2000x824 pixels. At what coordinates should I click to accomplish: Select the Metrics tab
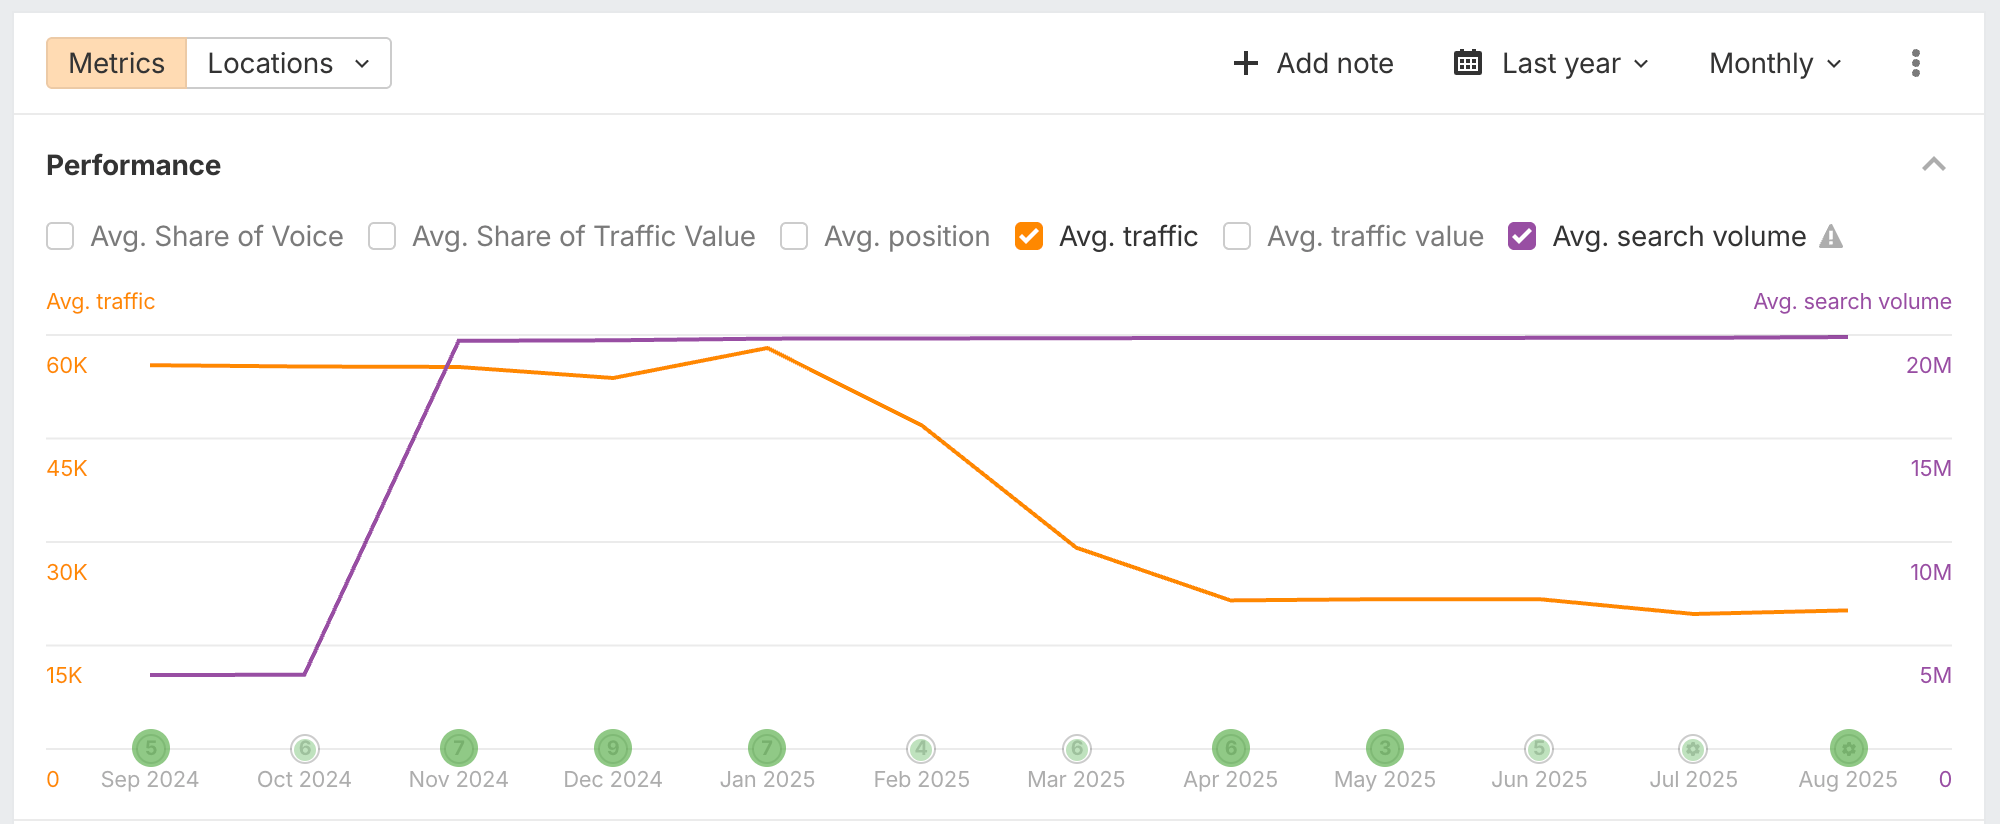[117, 63]
